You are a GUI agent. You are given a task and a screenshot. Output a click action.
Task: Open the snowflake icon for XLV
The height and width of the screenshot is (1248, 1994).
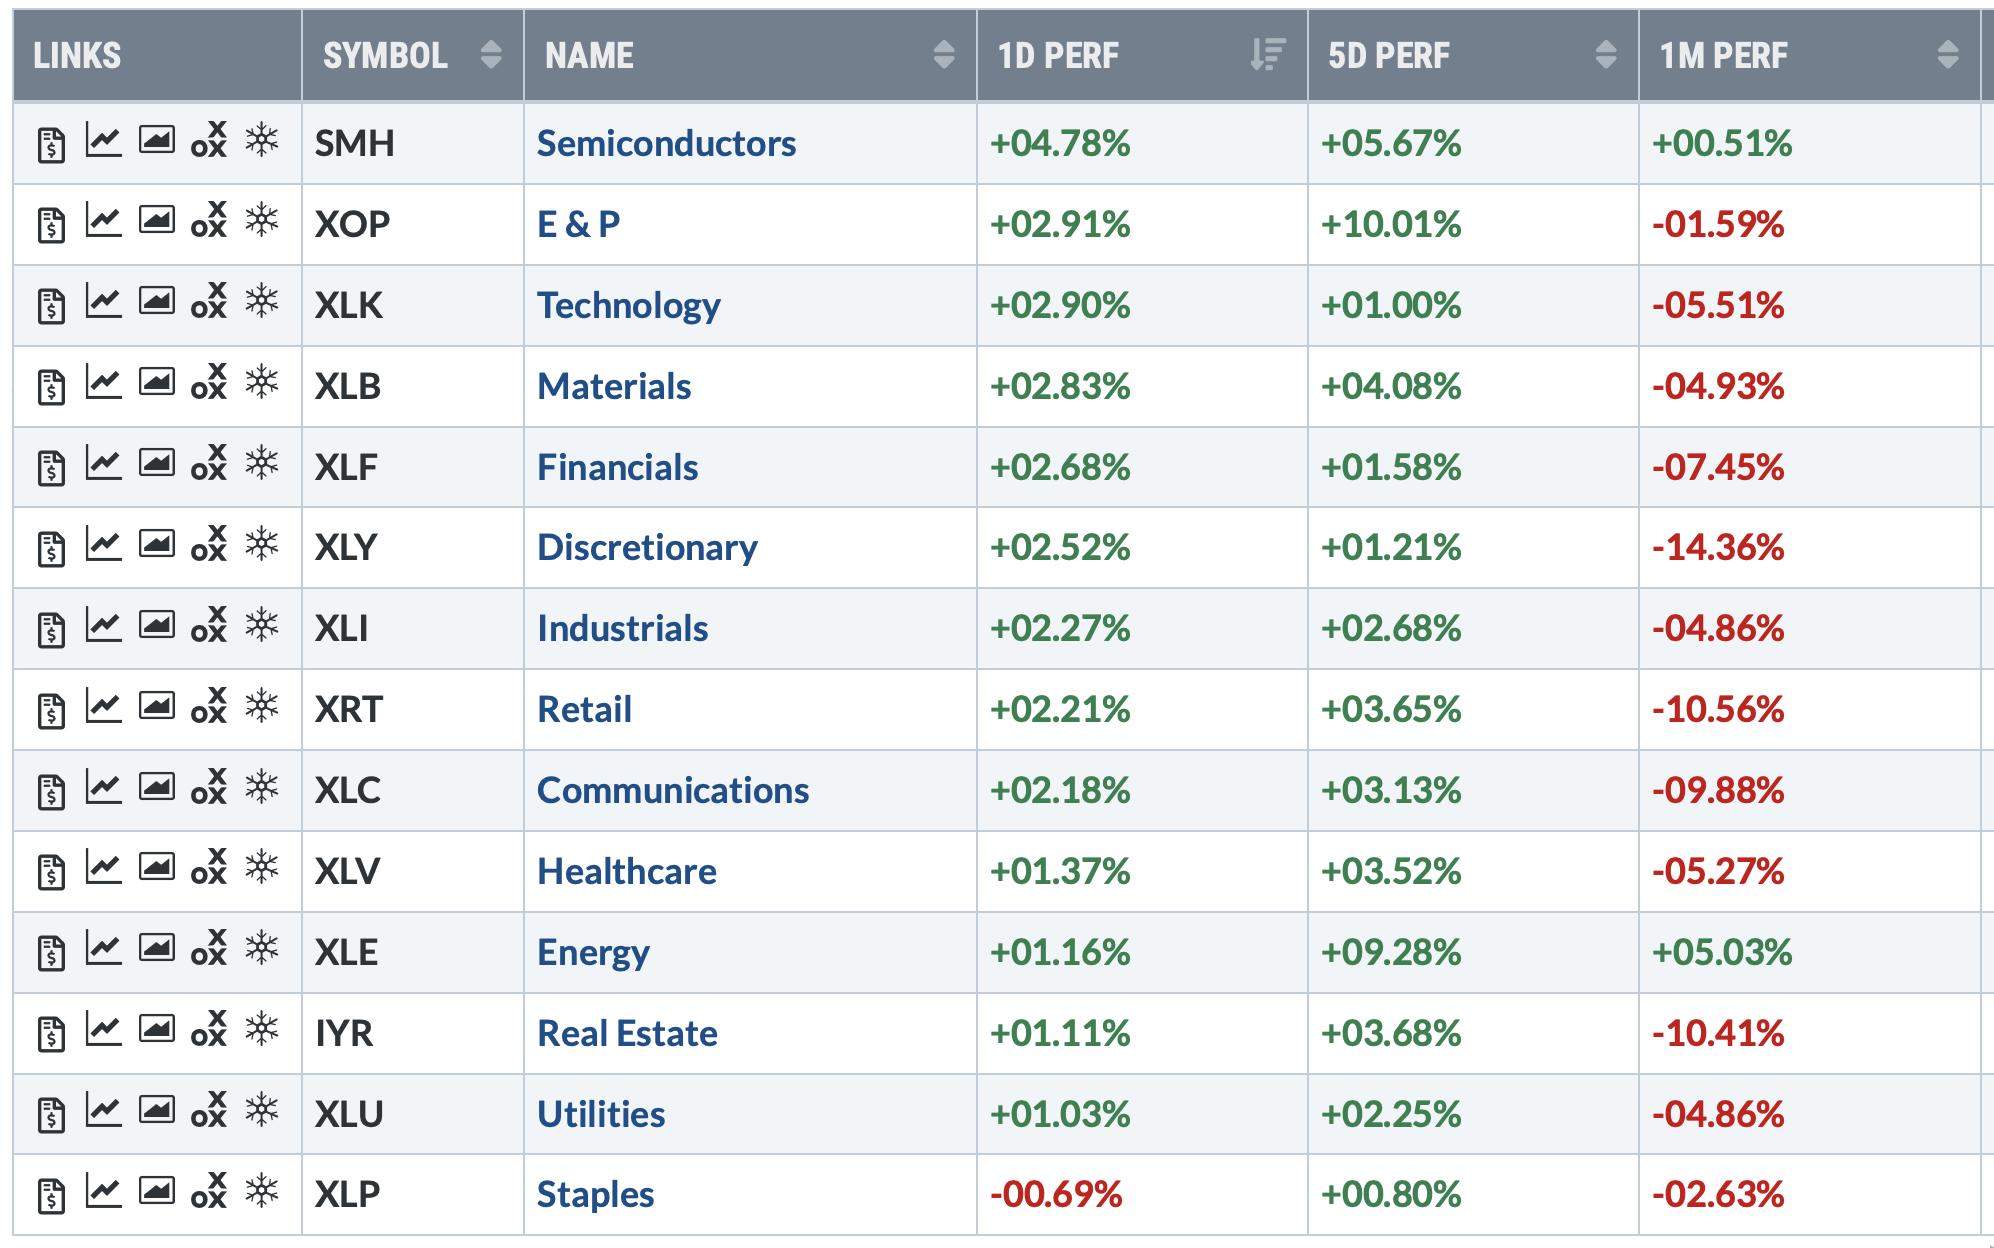(262, 867)
